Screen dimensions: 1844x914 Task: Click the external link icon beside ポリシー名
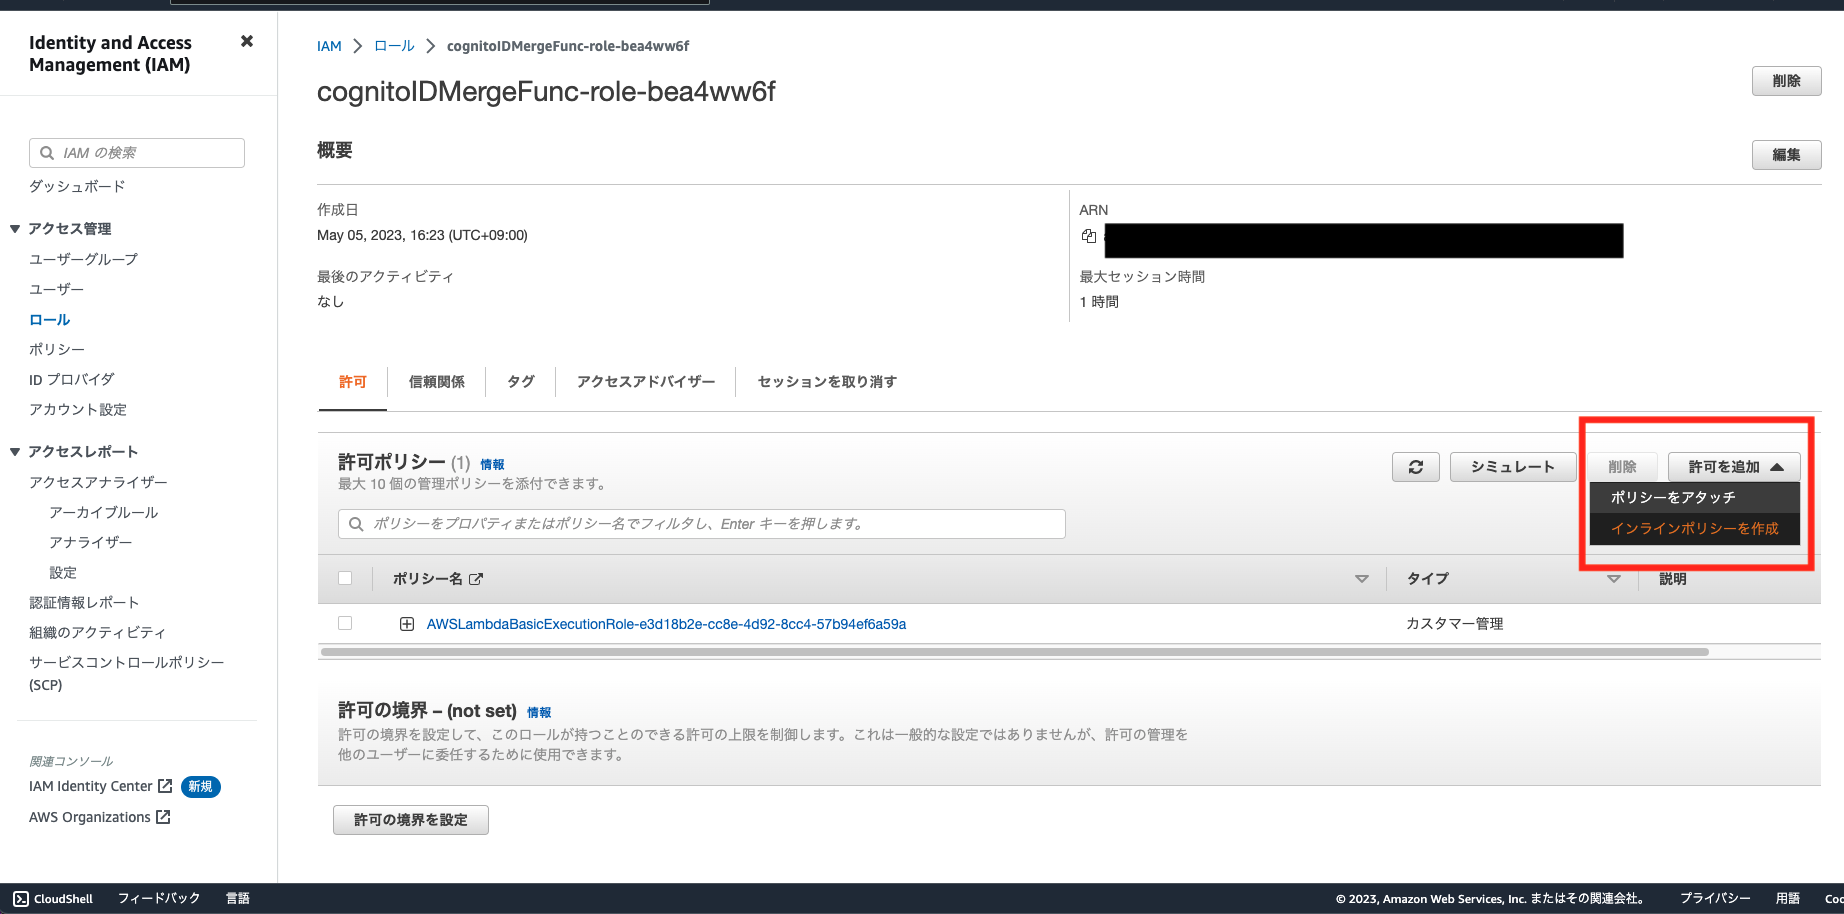click(x=476, y=579)
